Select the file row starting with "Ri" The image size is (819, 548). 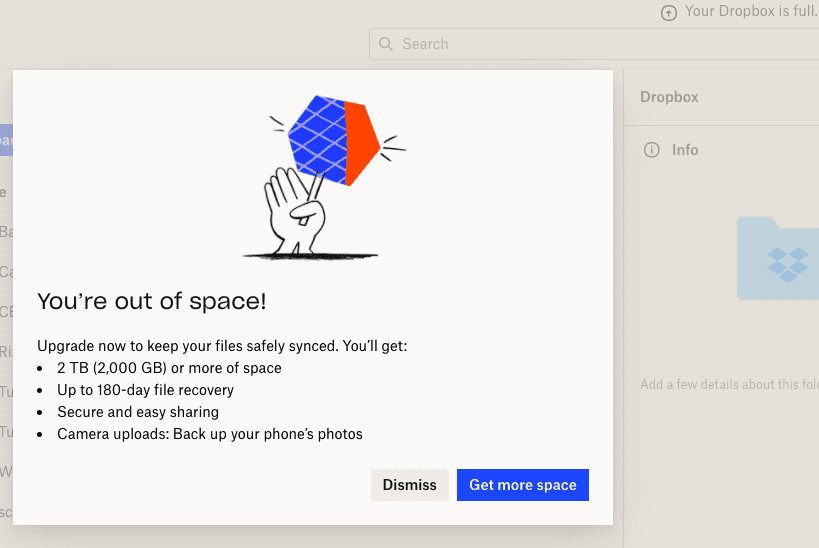click(6, 352)
